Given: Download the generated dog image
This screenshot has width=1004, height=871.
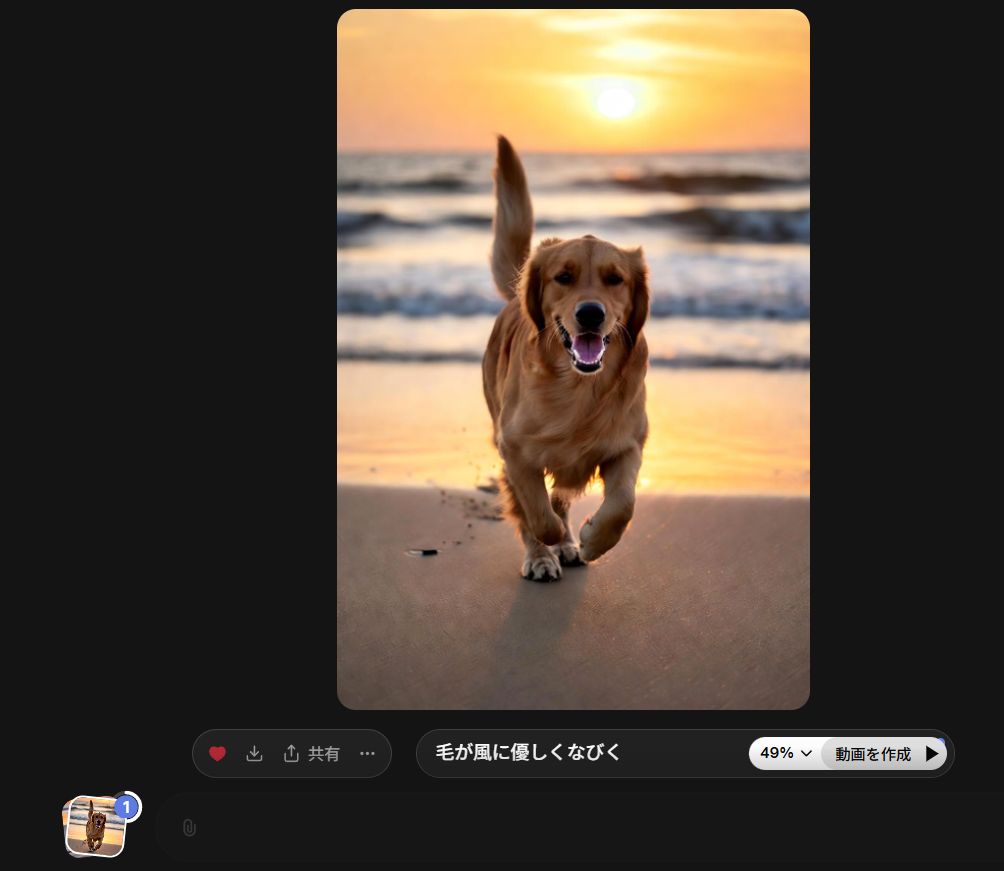Looking at the screenshot, I should point(254,754).
